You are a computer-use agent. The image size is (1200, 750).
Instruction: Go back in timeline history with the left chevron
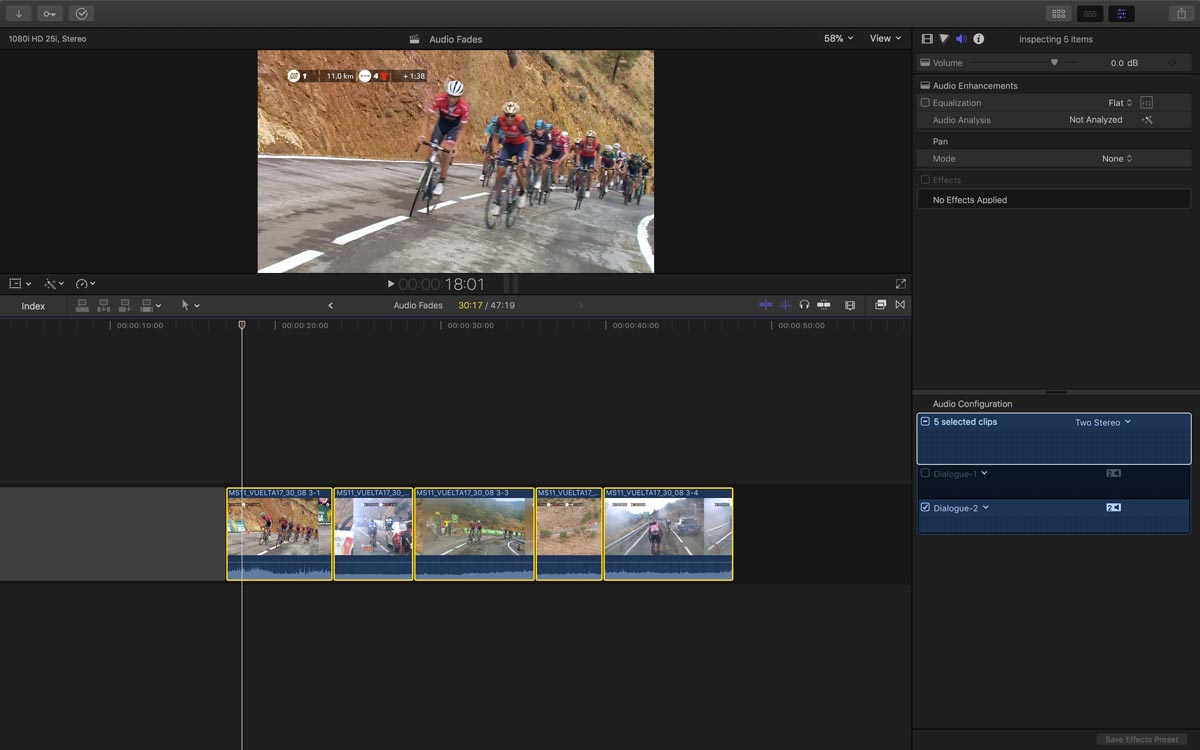330,305
